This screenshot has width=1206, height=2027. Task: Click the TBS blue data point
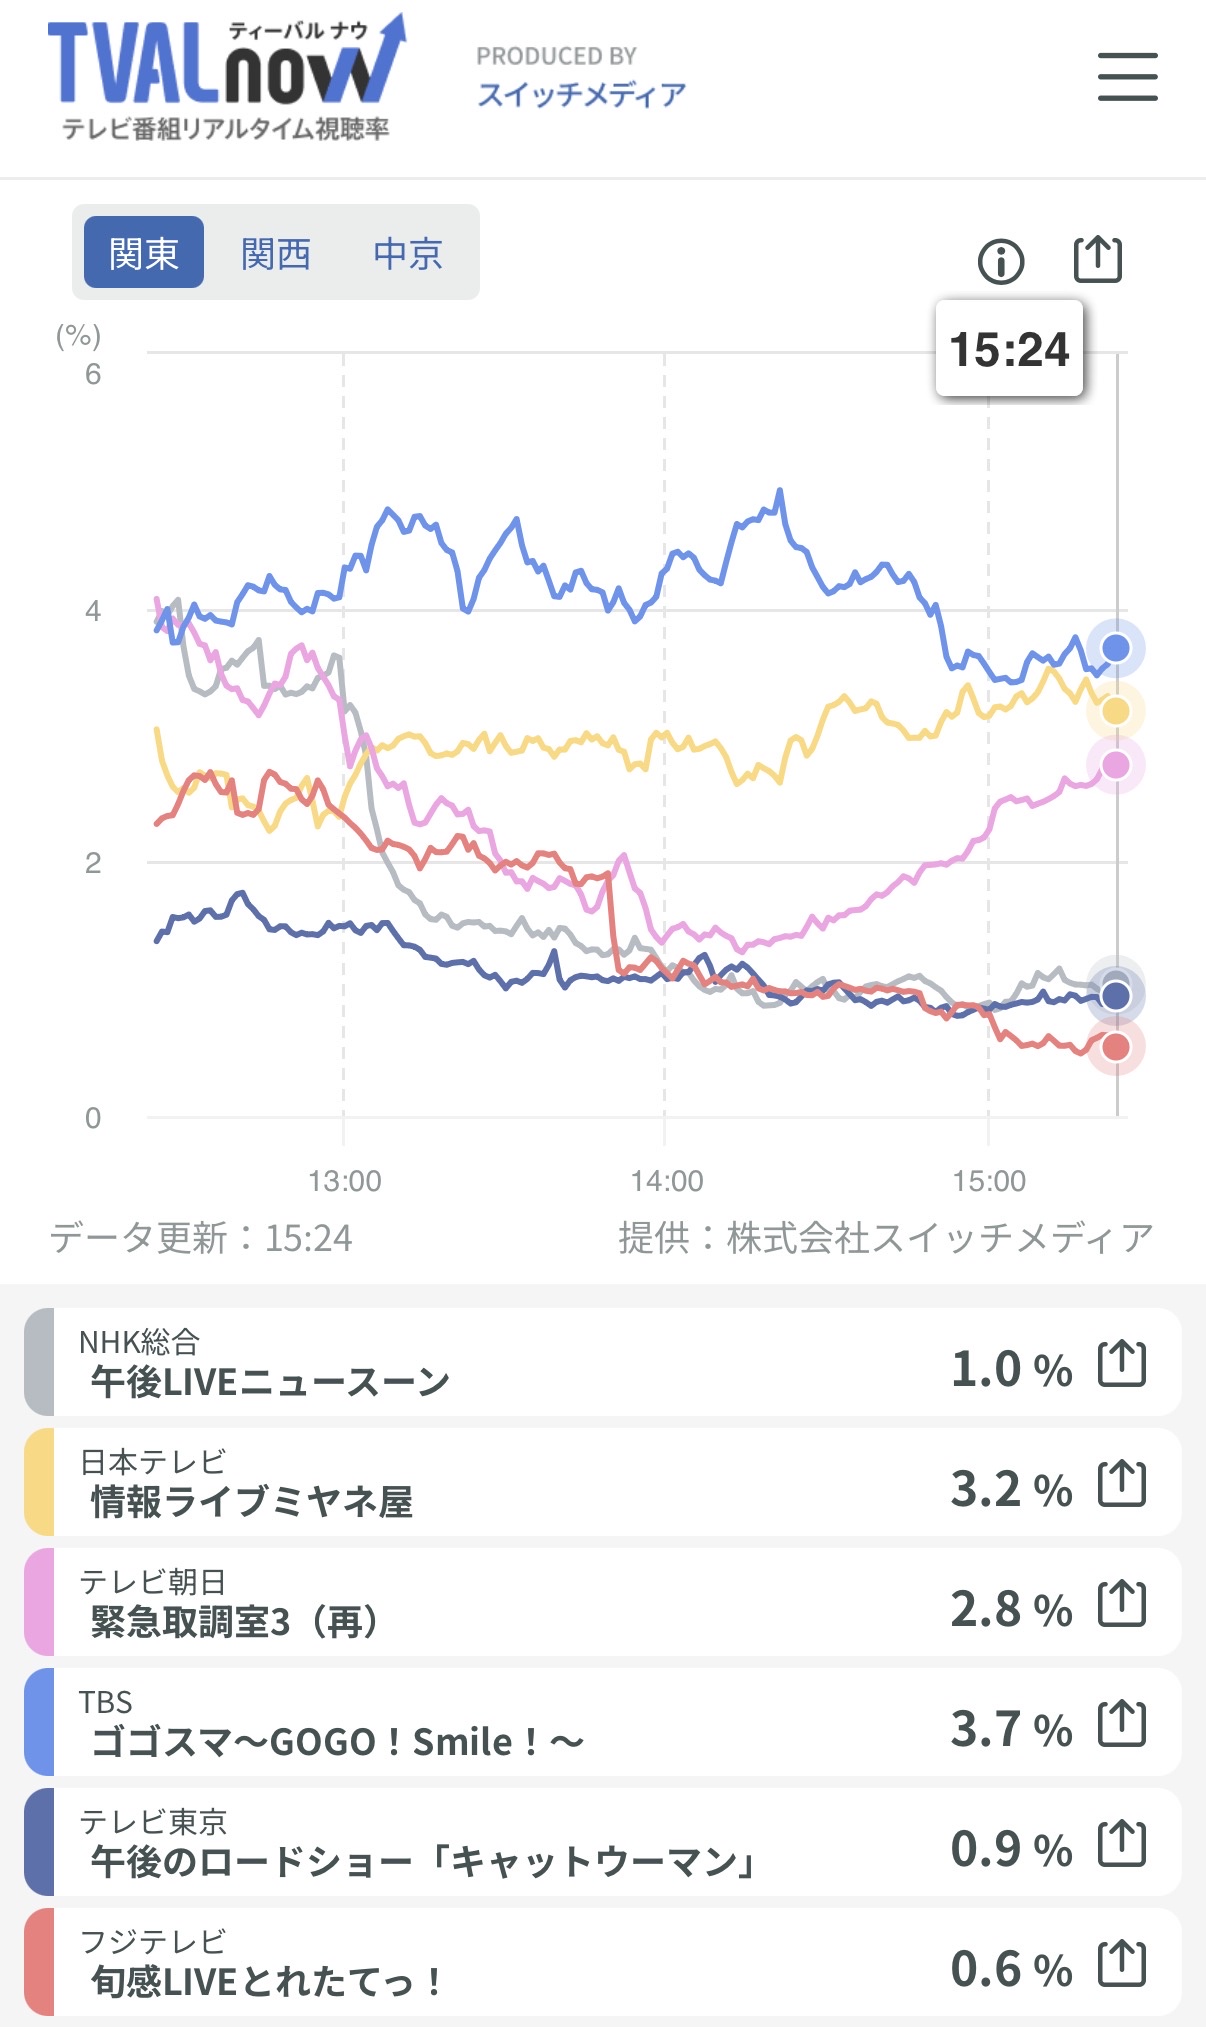click(1115, 648)
